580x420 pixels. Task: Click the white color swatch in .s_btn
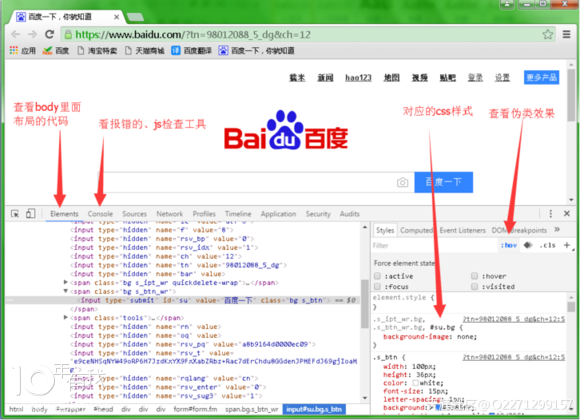coord(415,383)
